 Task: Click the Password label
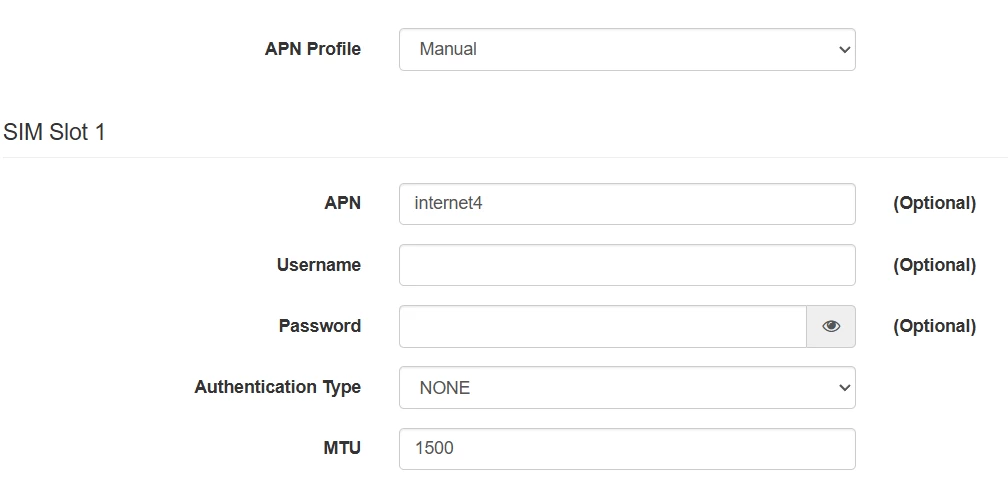tap(320, 326)
